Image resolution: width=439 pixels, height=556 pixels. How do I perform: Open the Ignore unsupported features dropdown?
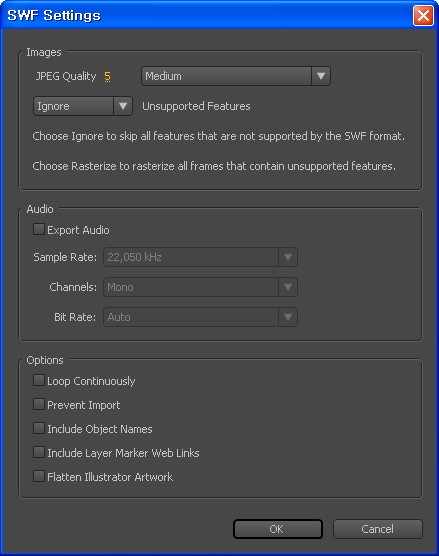coord(83,106)
